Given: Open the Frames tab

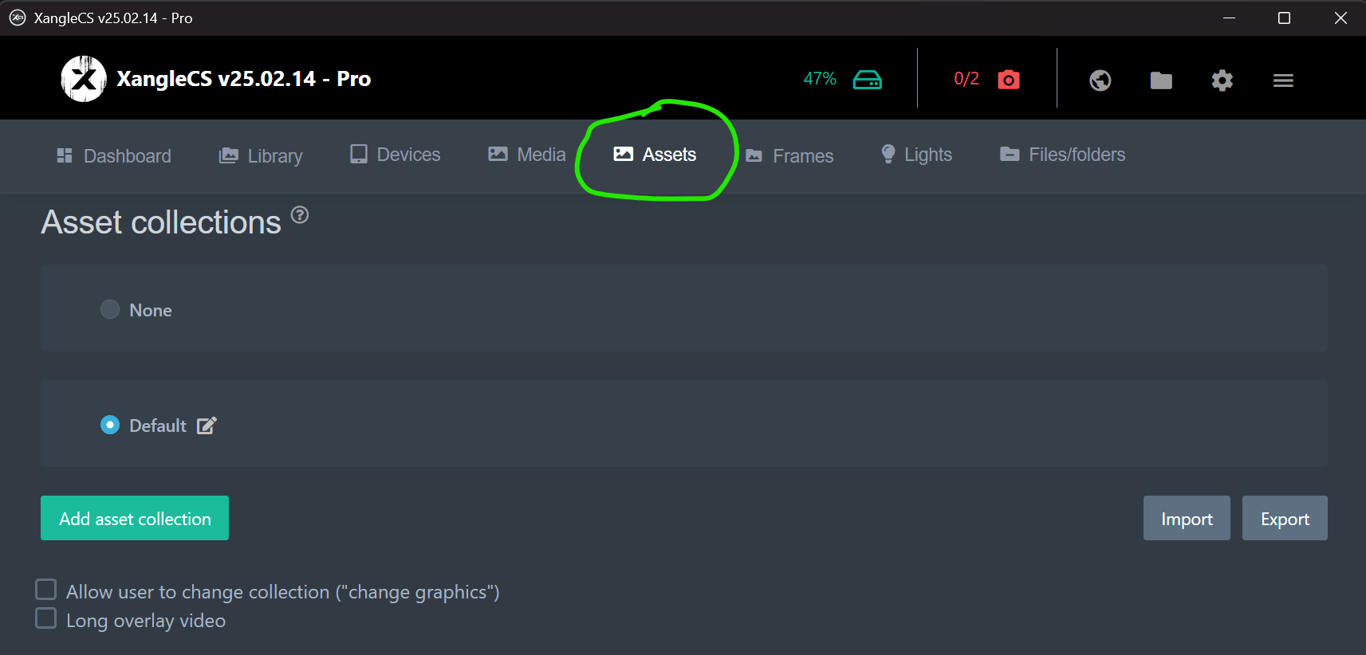Looking at the screenshot, I should (789, 156).
